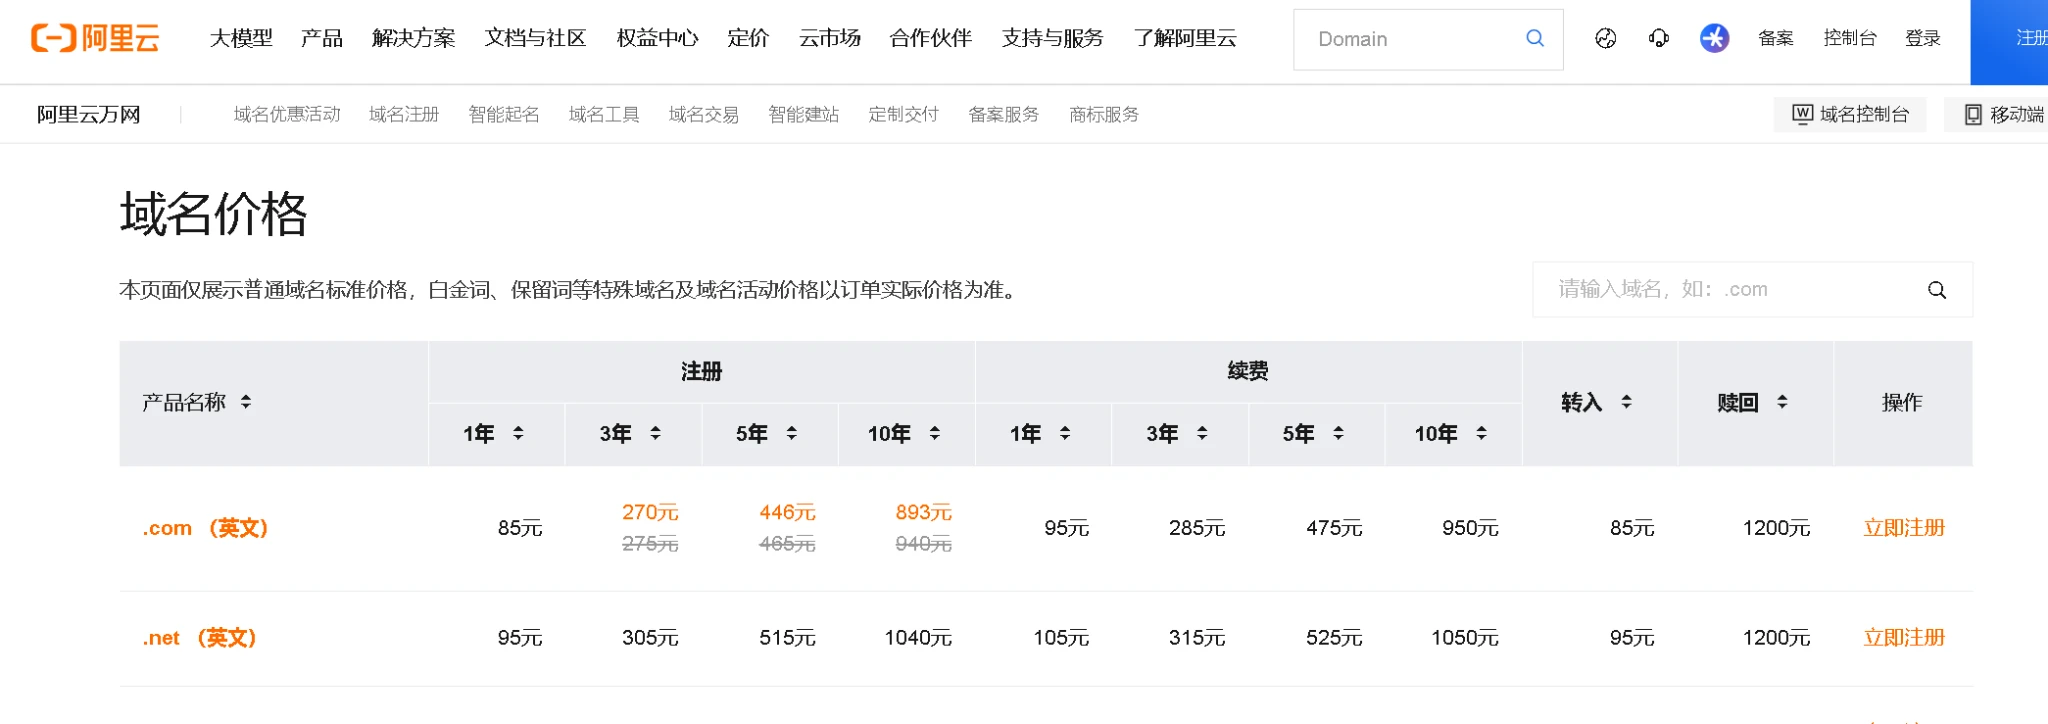Screen dimensions: 2048x724
Task: Click .net (英文) product name
Action: coord(199,638)
